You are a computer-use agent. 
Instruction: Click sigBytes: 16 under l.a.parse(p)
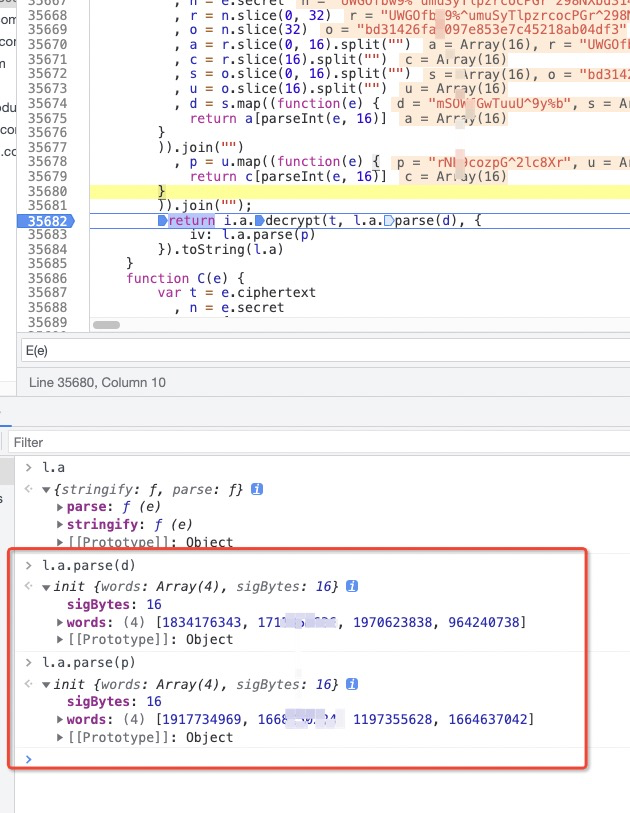tap(114, 702)
